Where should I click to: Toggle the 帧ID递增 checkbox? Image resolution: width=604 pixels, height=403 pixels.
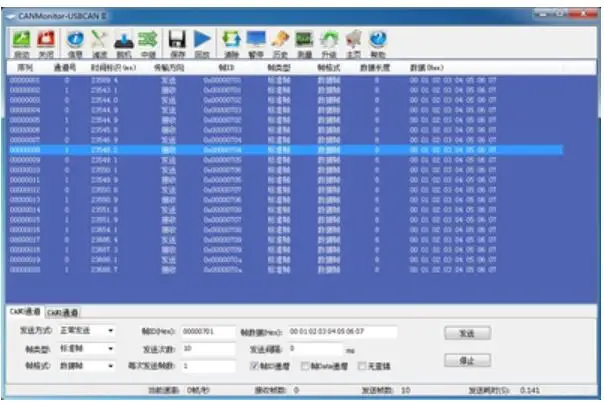click(254, 366)
